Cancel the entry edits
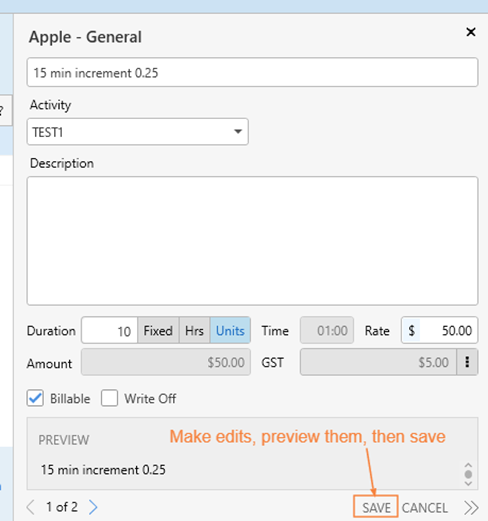The image size is (488, 521). point(425,508)
